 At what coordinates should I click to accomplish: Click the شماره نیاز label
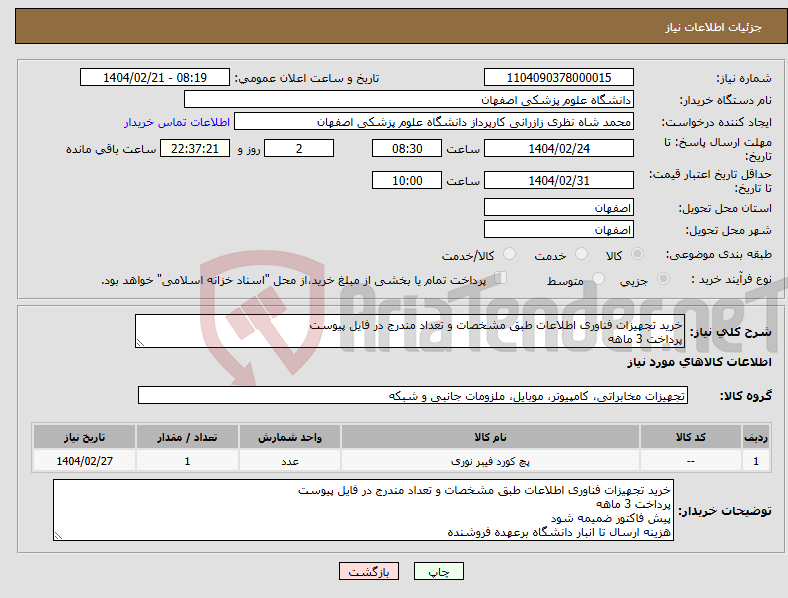pos(744,78)
